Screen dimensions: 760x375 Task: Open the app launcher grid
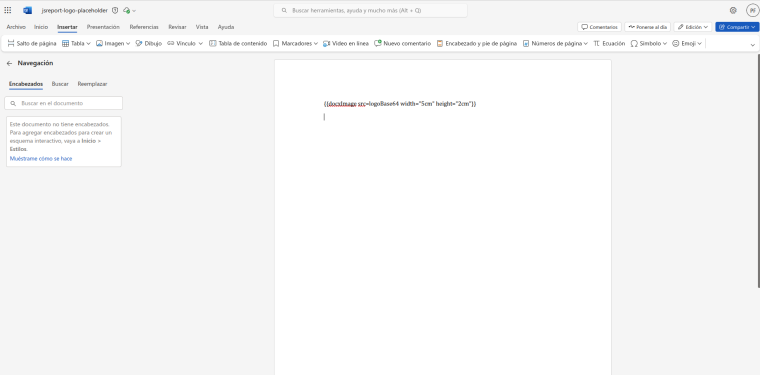8,10
